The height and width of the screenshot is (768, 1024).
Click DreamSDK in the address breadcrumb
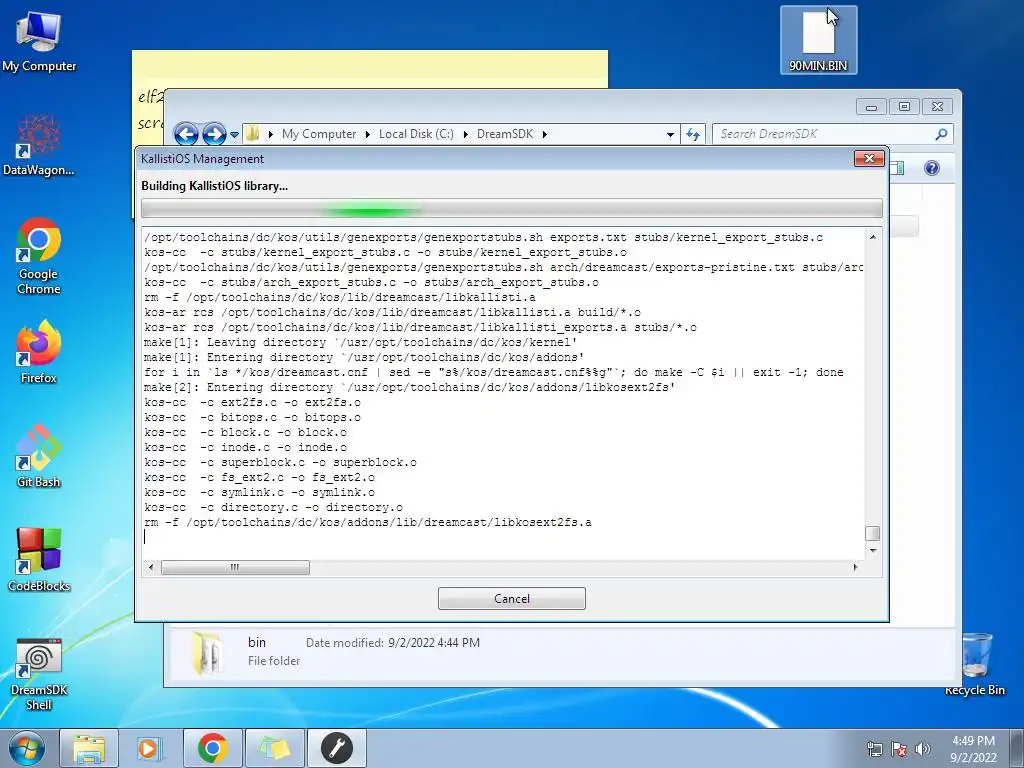pyautogui.click(x=505, y=134)
